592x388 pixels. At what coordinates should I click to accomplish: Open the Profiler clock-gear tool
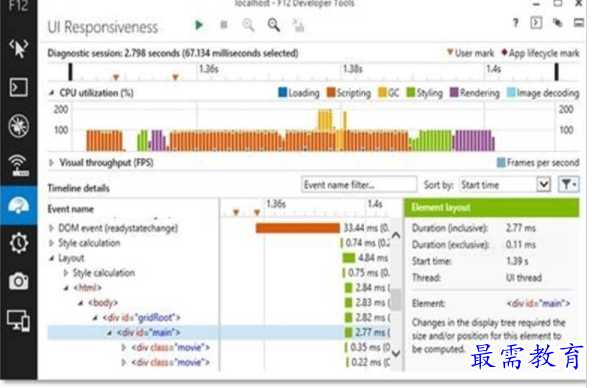point(18,243)
